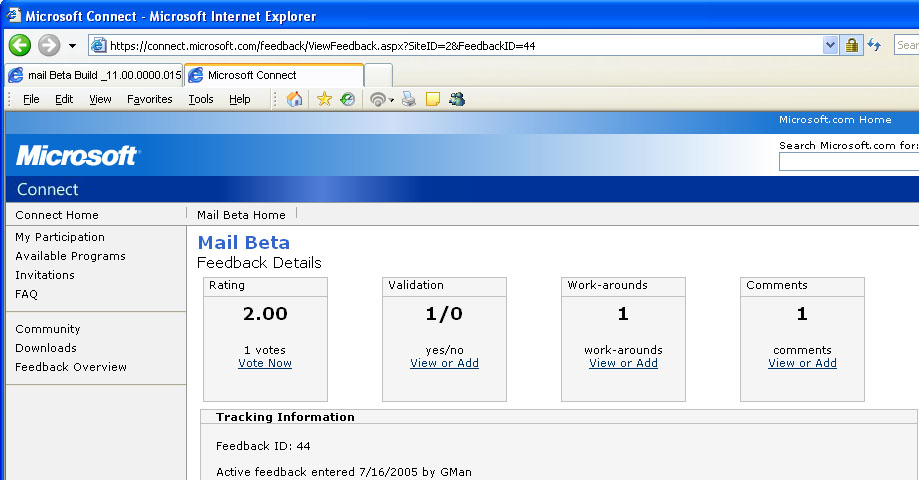
Task: Click the page icon in the address bar
Action: click(x=98, y=45)
